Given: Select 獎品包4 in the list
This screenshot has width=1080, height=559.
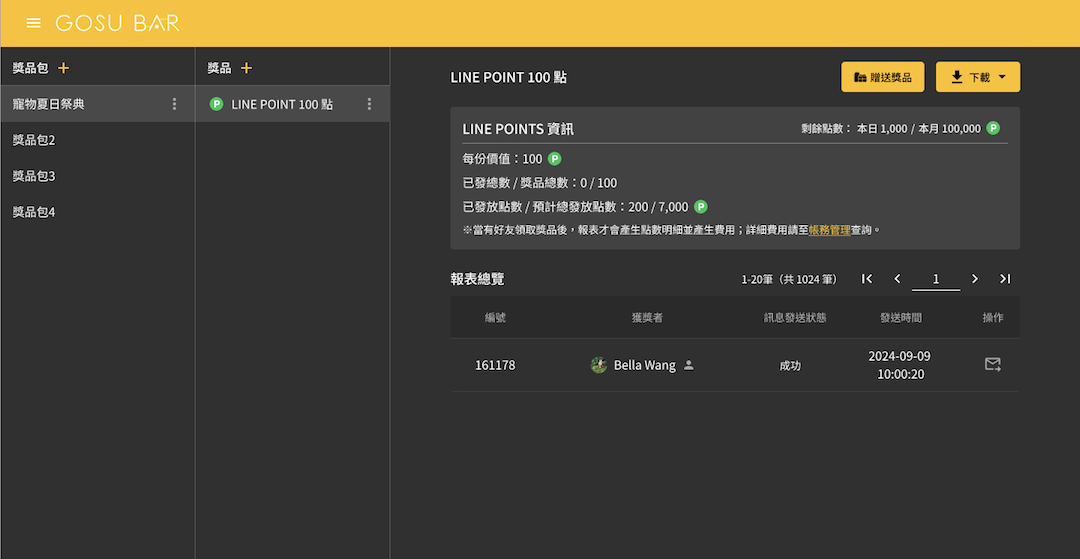Looking at the screenshot, I should click(98, 211).
